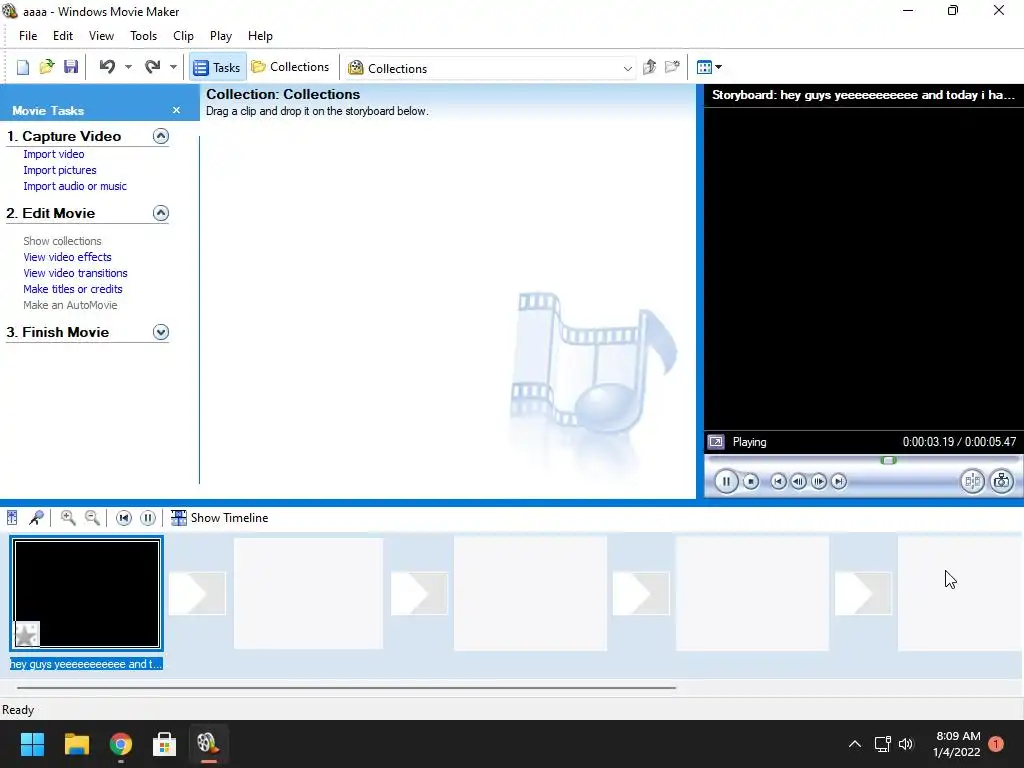The image size is (1024, 768).
Task: Stop the preview monitor playback
Action: coord(751,481)
